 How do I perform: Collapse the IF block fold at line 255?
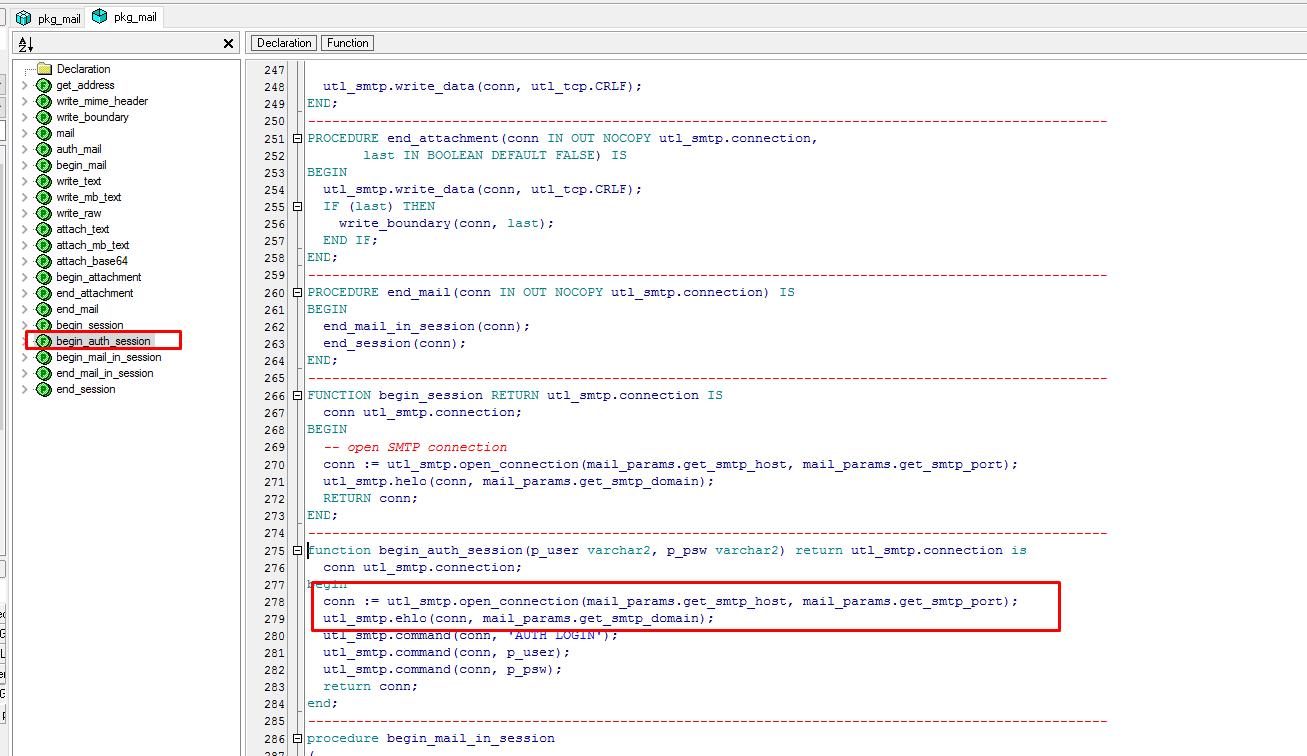[x=297, y=206]
